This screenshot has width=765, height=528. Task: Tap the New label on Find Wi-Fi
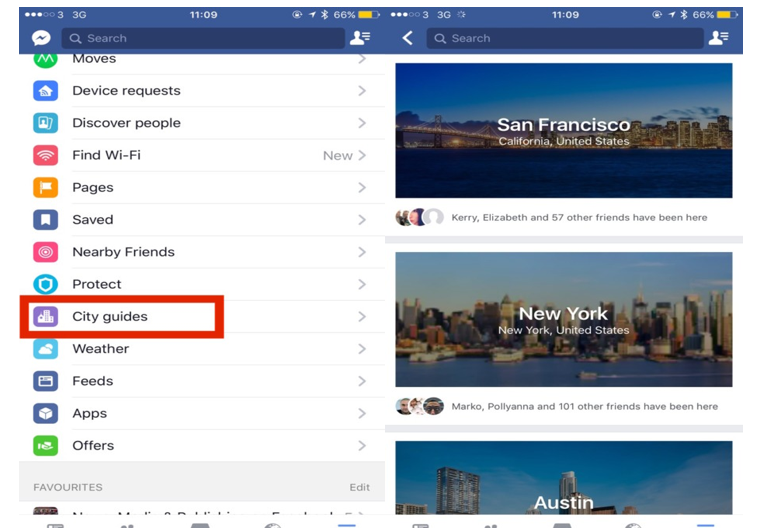338,156
